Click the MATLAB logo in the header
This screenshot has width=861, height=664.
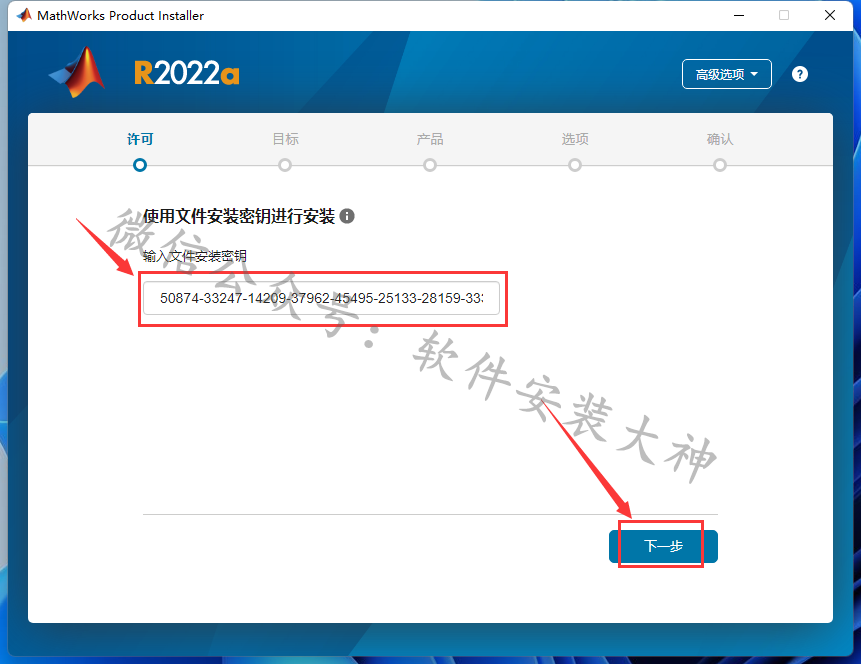[77, 72]
